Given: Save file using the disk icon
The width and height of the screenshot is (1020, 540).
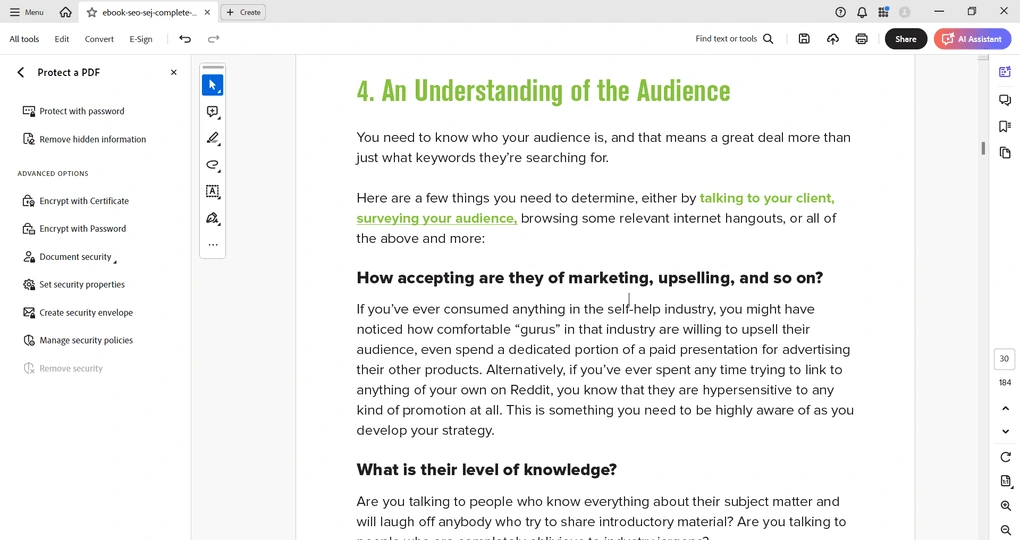Looking at the screenshot, I should [x=804, y=39].
